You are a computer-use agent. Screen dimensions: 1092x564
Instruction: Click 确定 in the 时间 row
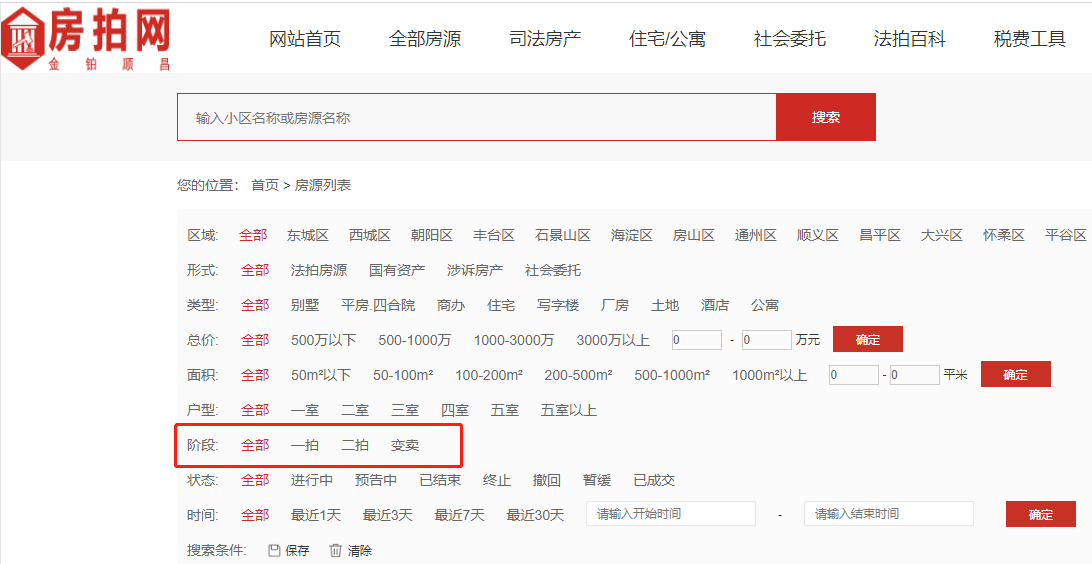point(1040,515)
